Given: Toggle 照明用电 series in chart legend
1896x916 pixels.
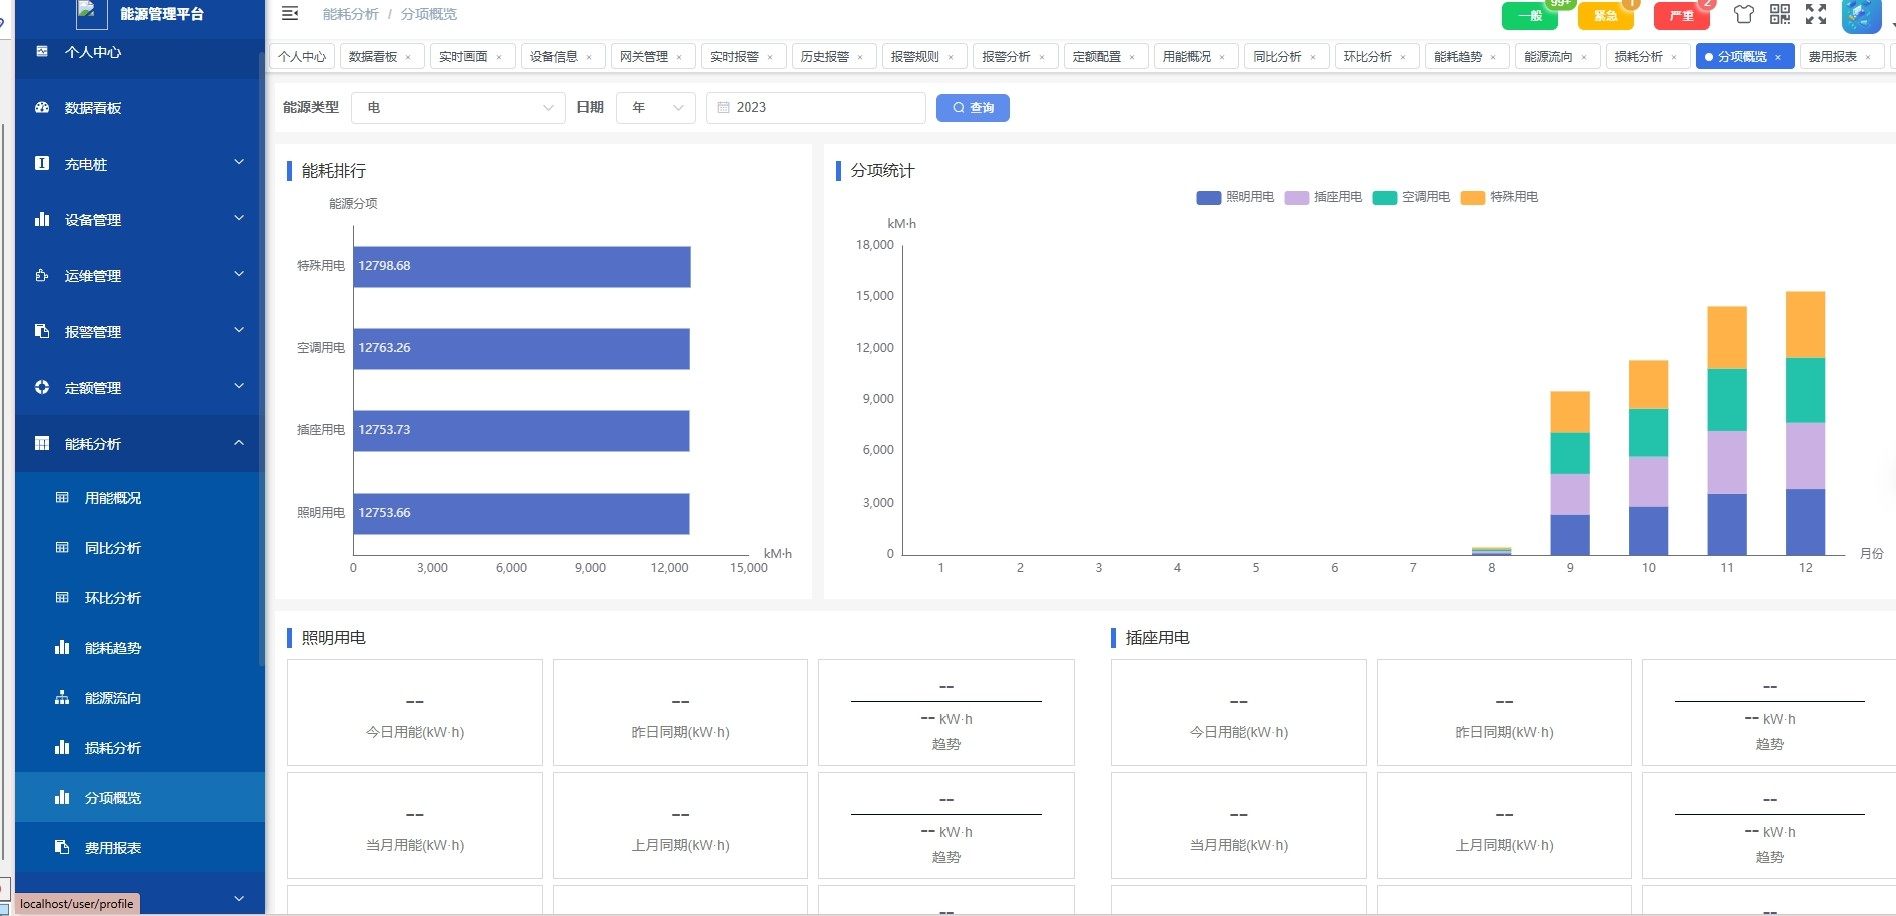Looking at the screenshot, I should (1235, 197).
